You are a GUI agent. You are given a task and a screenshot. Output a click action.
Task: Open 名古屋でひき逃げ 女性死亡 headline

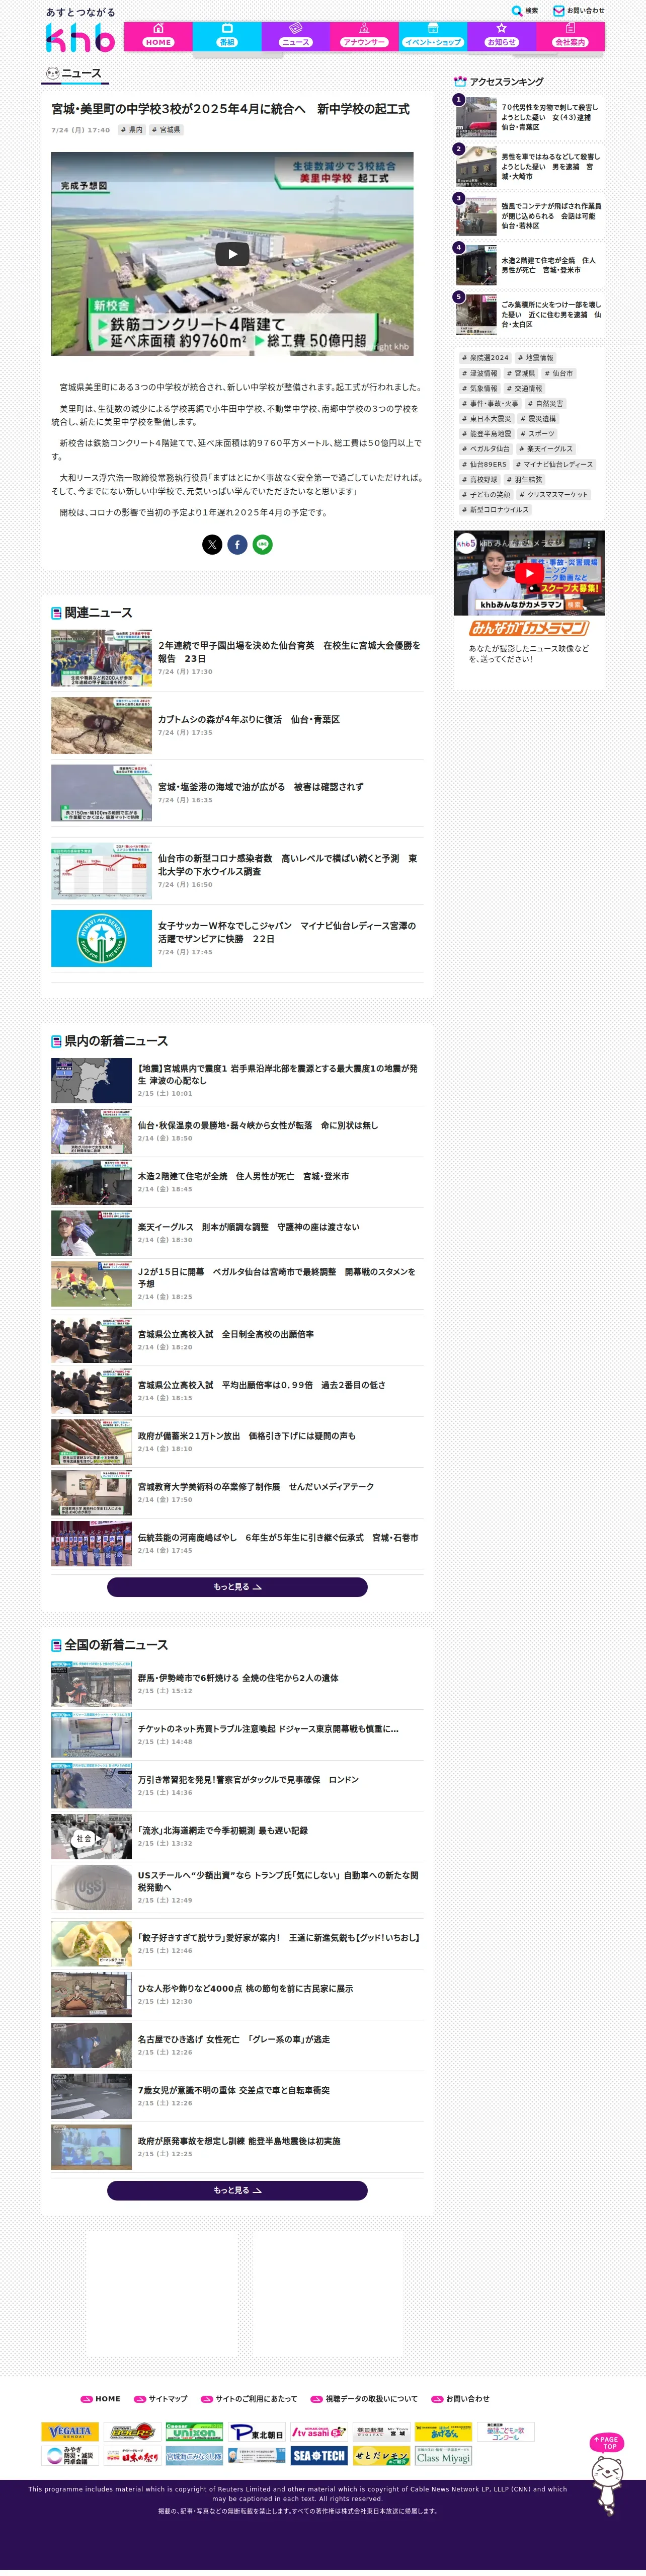[x=233, y=2039]
